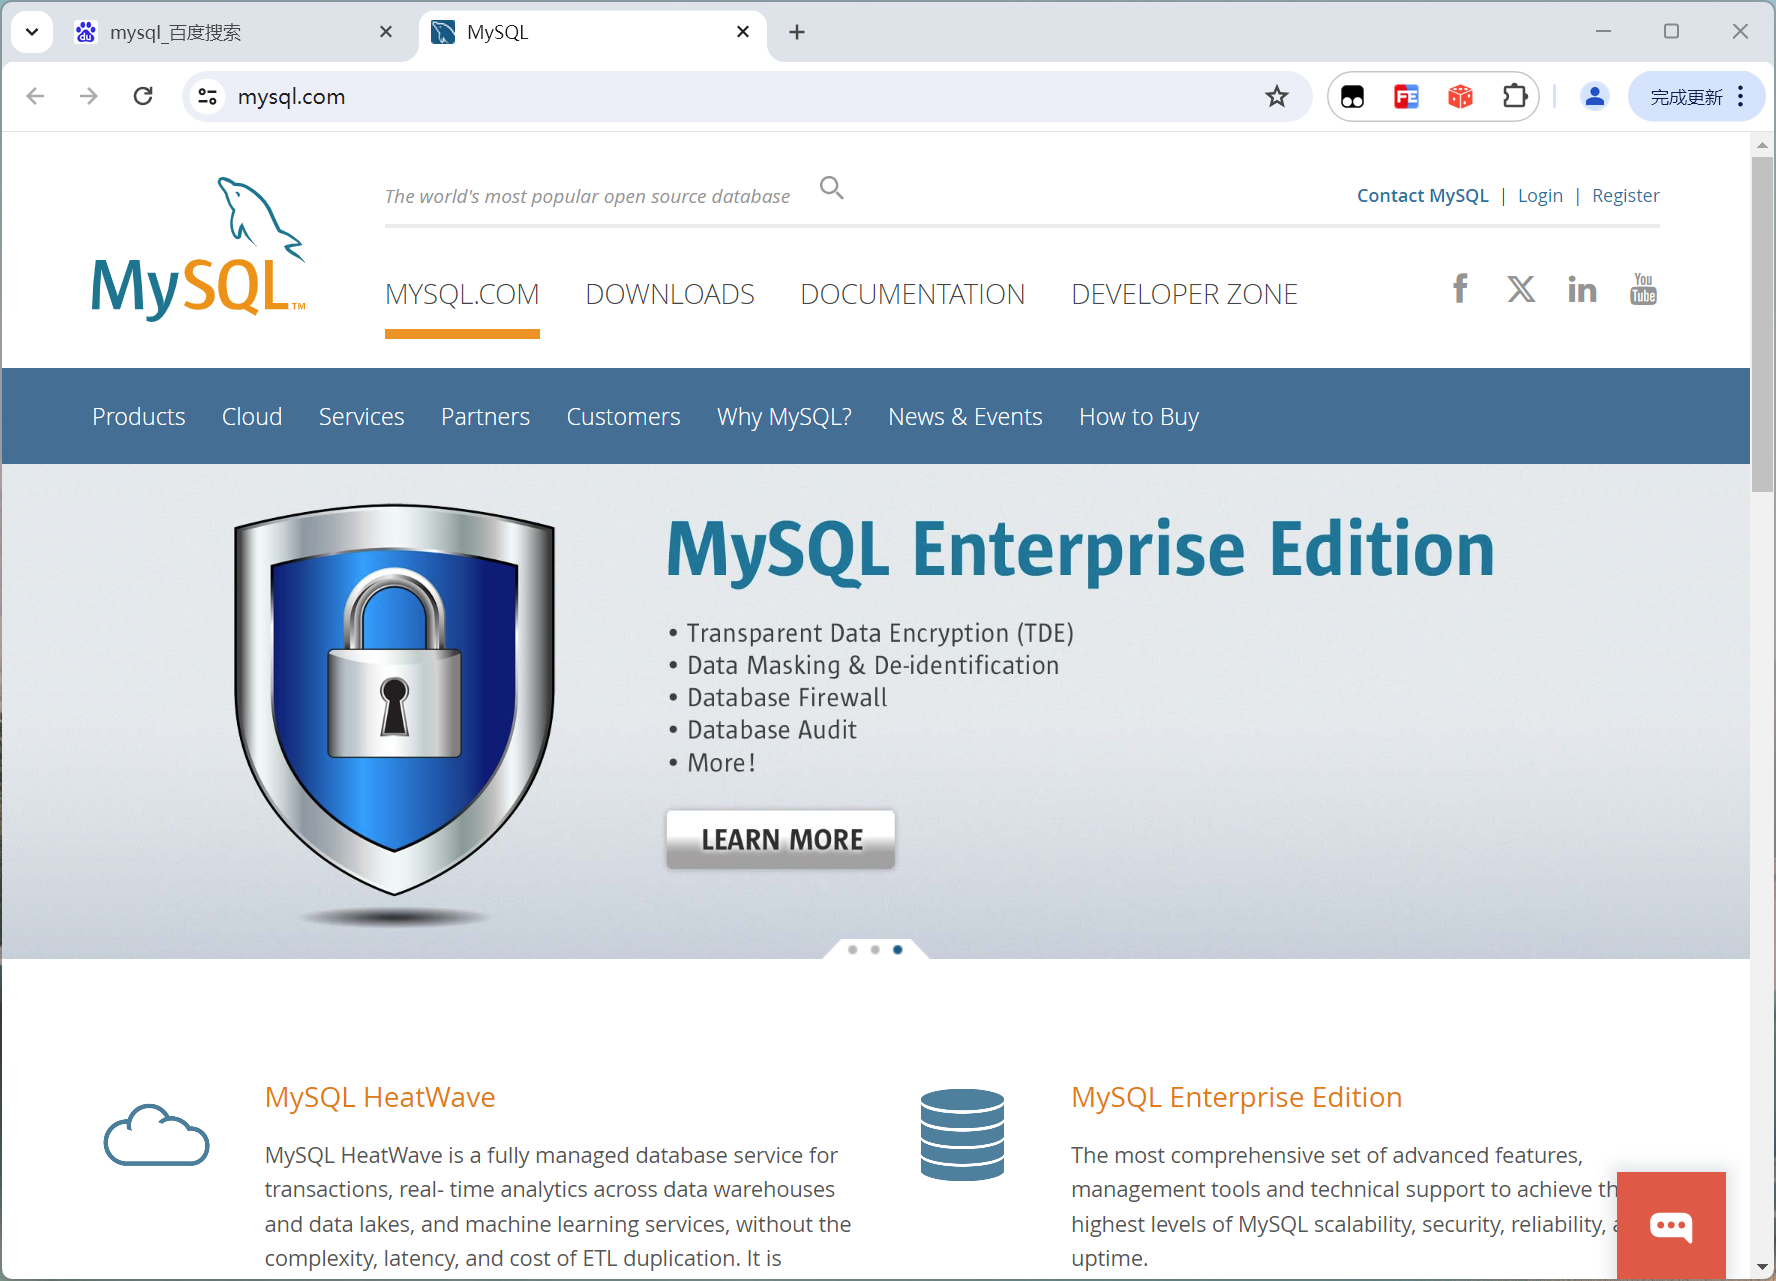
Task: Open MySQL's YouTube channel icon
Action: tap(1643, 289)
